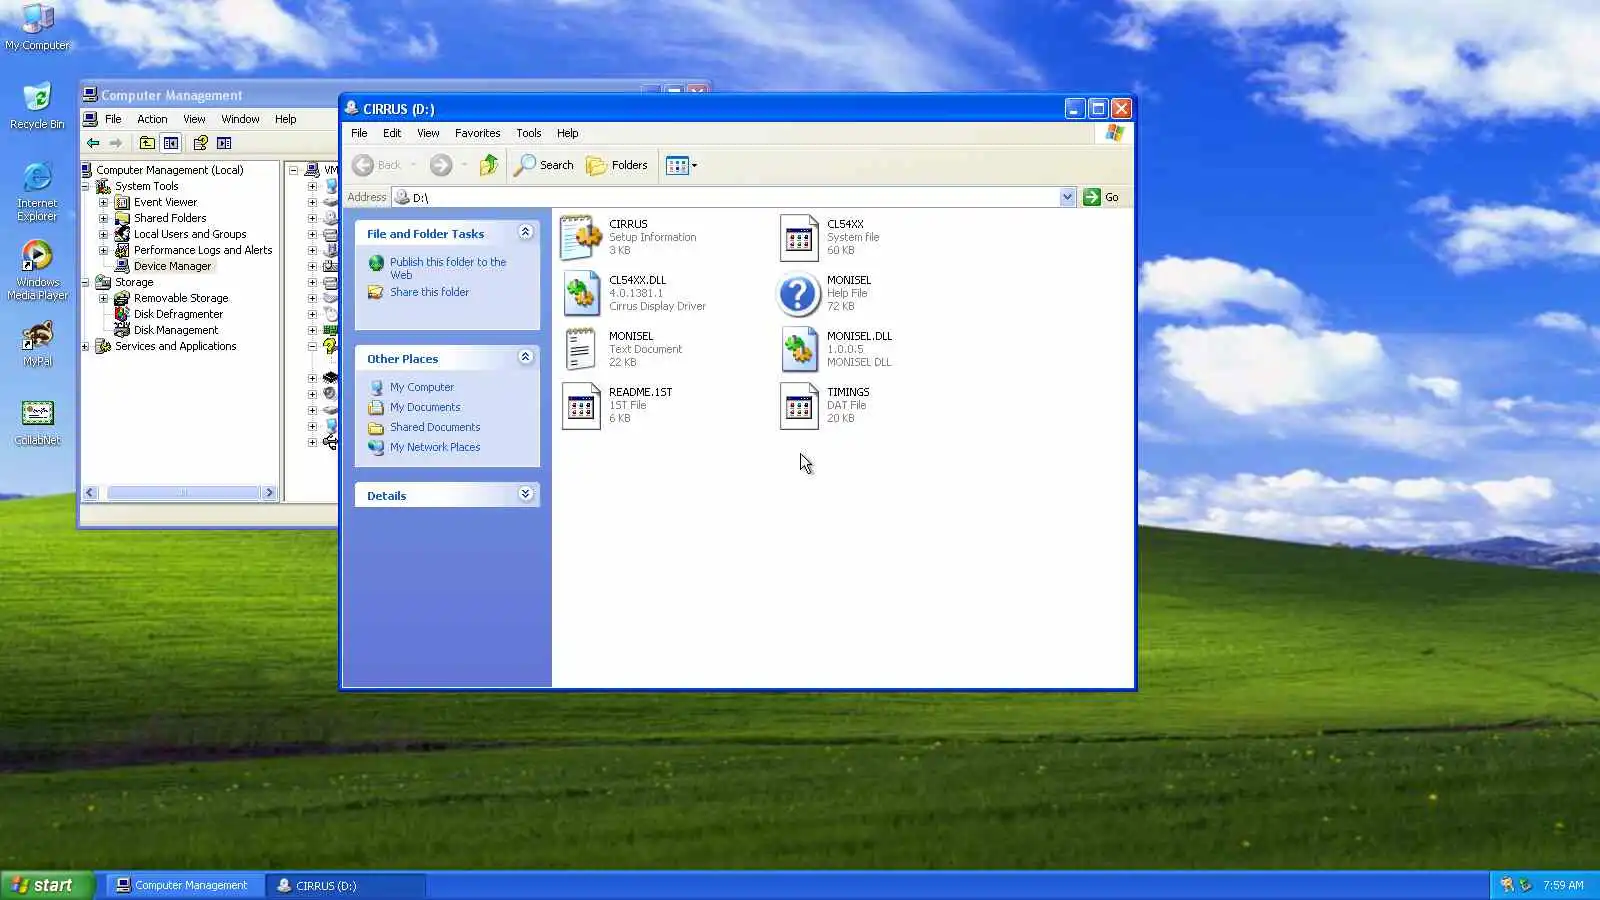Click the Search toolbar button in Explorer

[544, 165]
